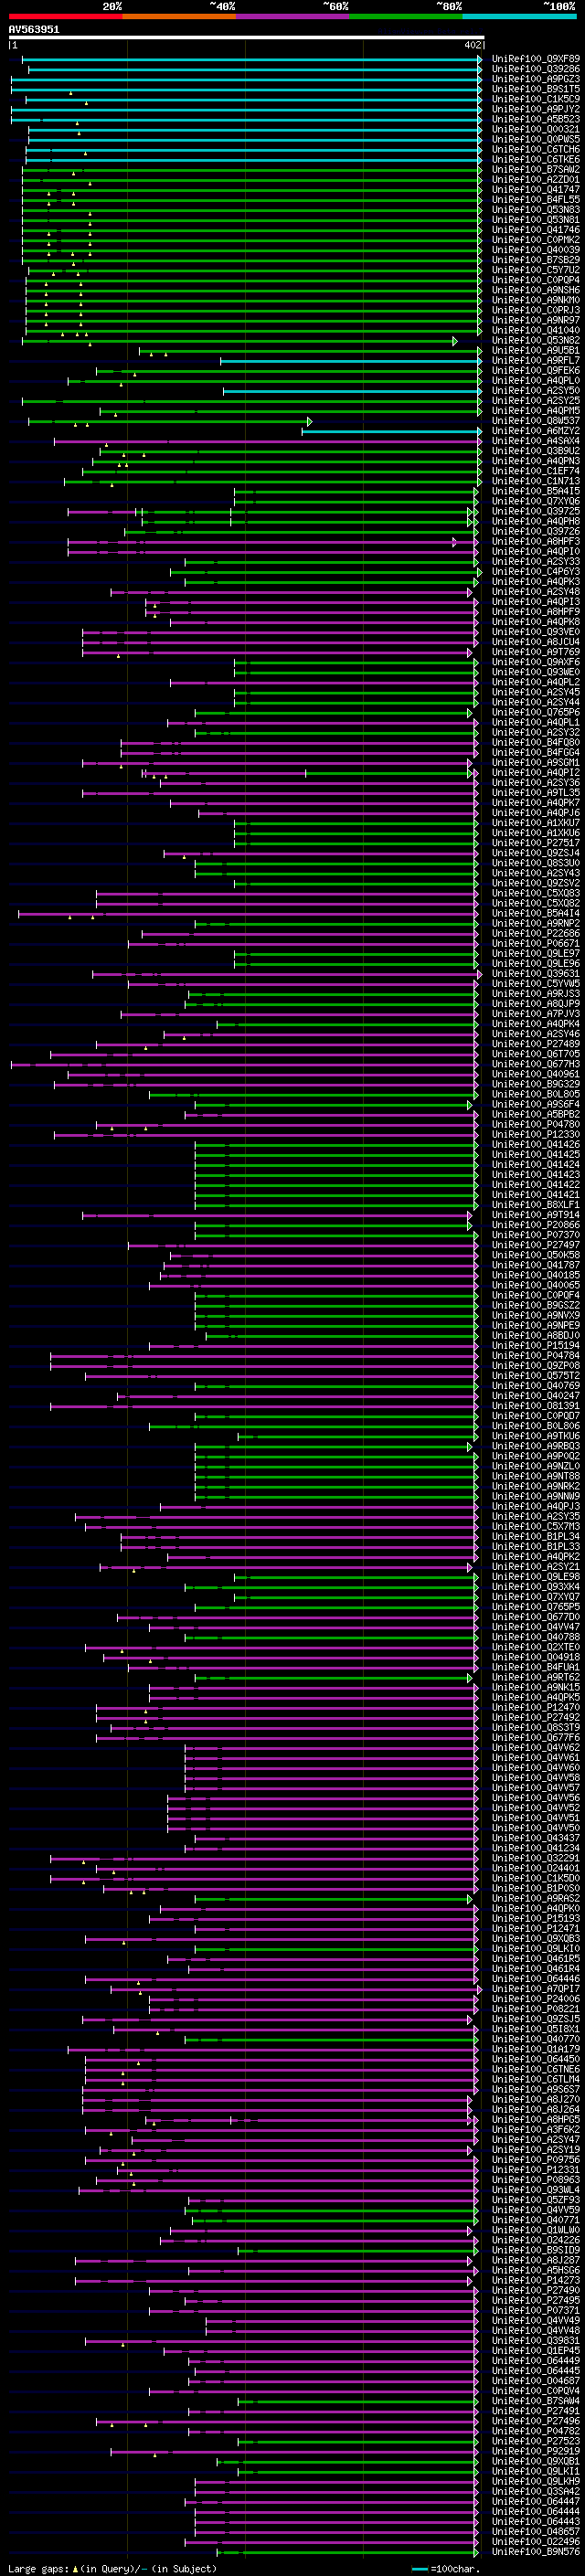Select the query name AV563951
This screenshot has height=2576, width=585.
[x=34, y=30]
